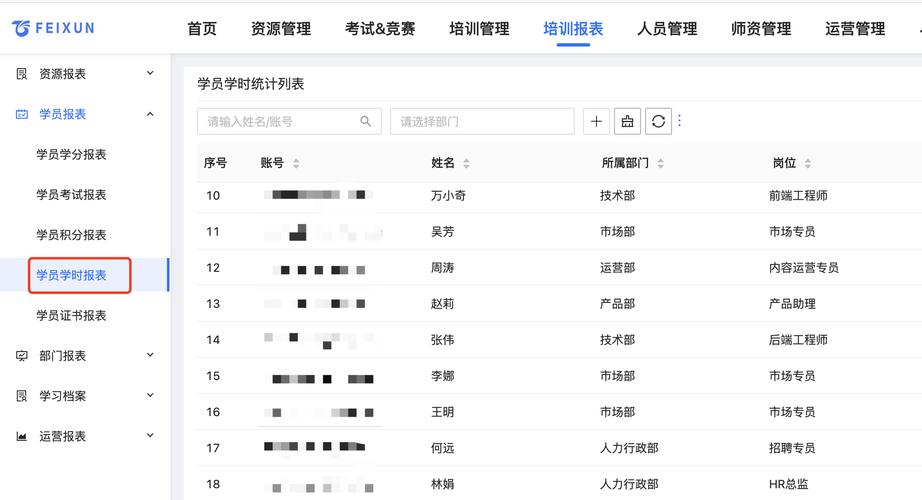This screenshot has height=500, width=922.
Task: Open 学员积分报表 in sidebar
Action: click(71, 235)
